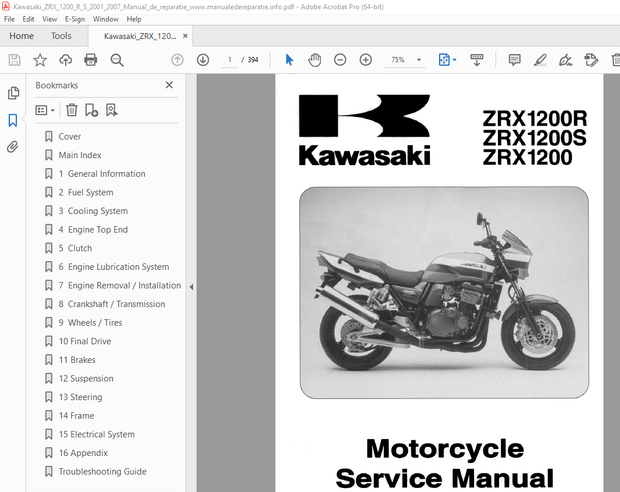Open the Edit menu

(x=28, y=19)
